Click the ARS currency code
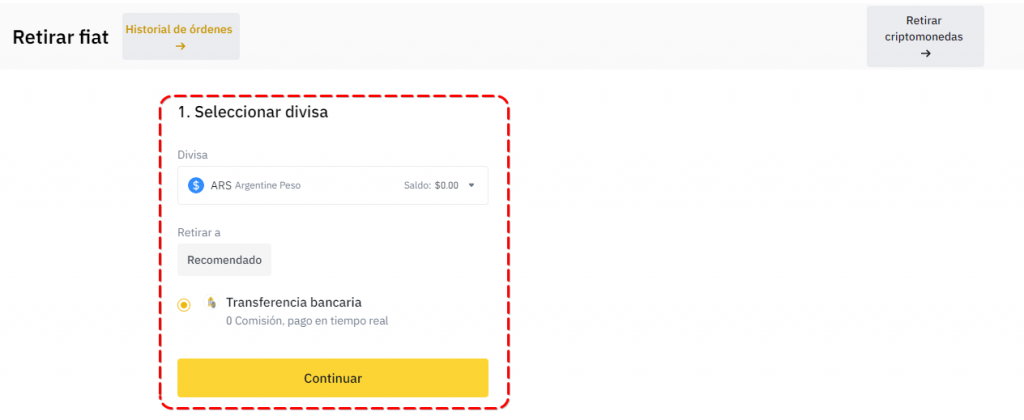The width and height of the screenshot is (1024, 420). pyautogui.click(x=221, y=186)
